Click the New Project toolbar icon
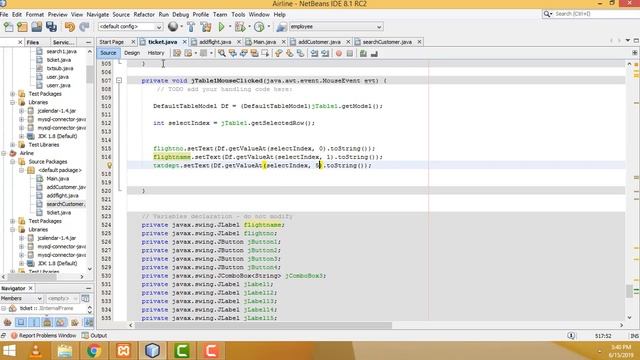Viewport: 640px width, 360px height. coord(22,27)
